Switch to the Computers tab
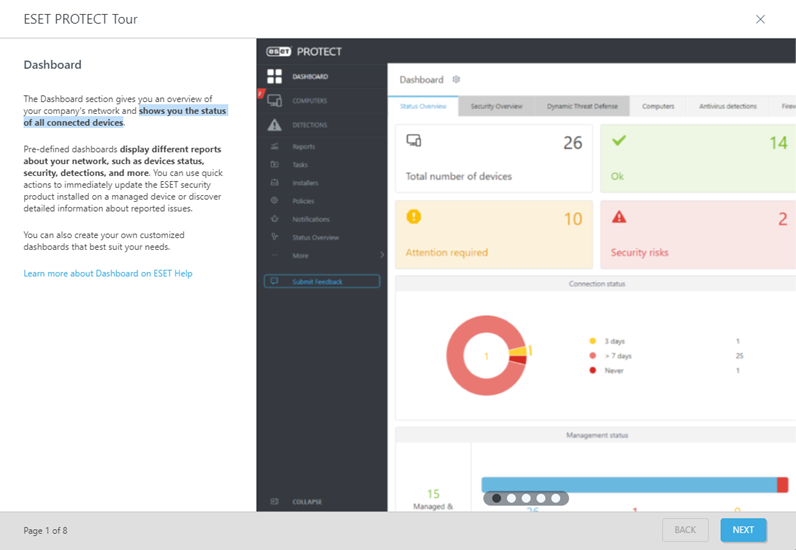Screen dimensions: 796x550 pyautogui.click(x=658, y=106)
